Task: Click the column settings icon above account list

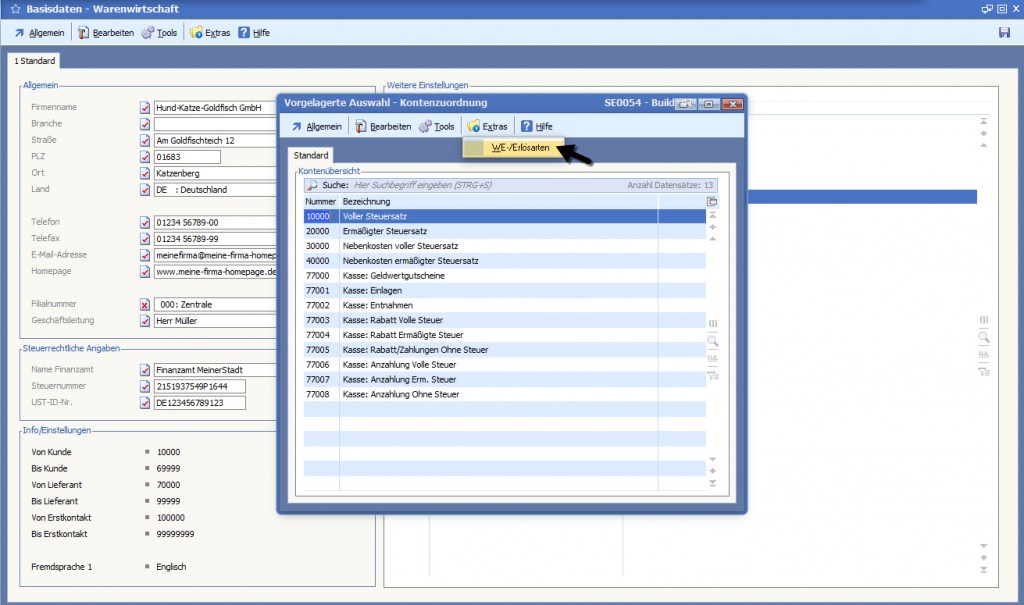Action: tap(712, 201)
